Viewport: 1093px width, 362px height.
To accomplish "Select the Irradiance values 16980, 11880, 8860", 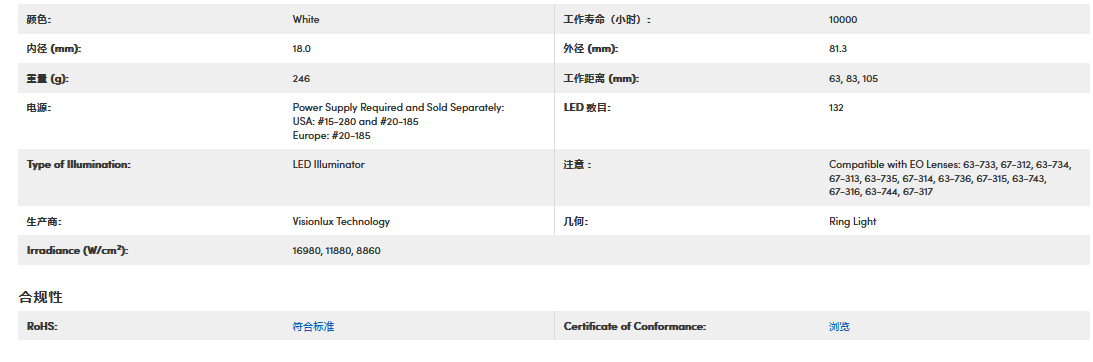I will [337, 250].
